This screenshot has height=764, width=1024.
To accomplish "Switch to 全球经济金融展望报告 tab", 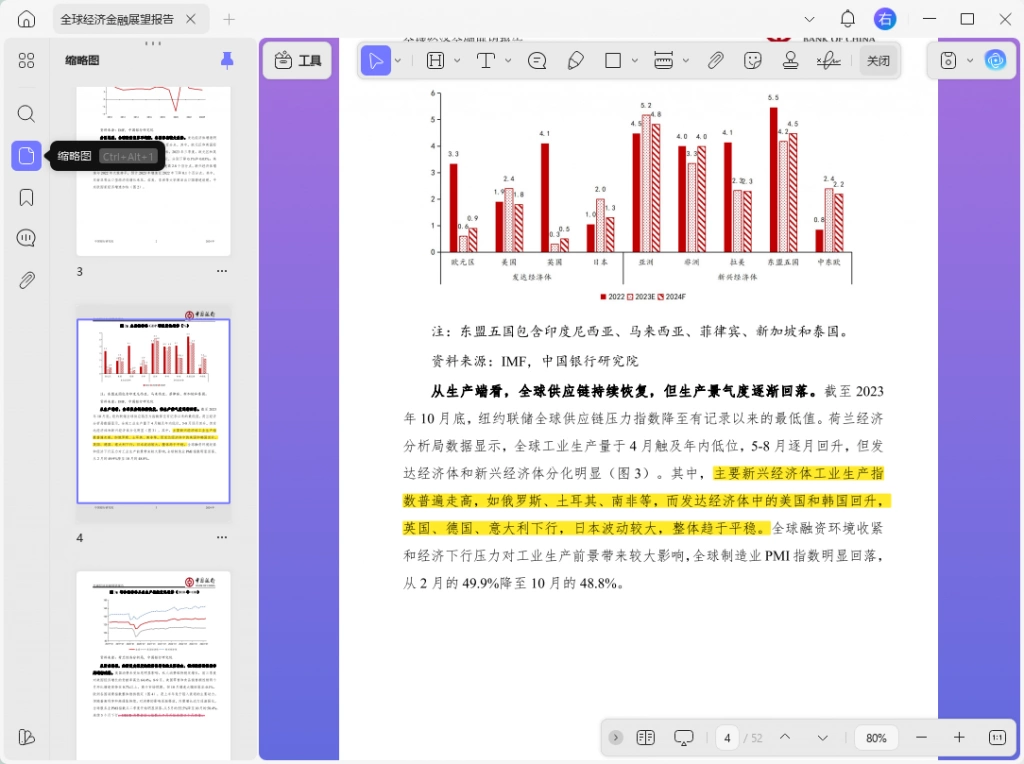I will [117, 20].
